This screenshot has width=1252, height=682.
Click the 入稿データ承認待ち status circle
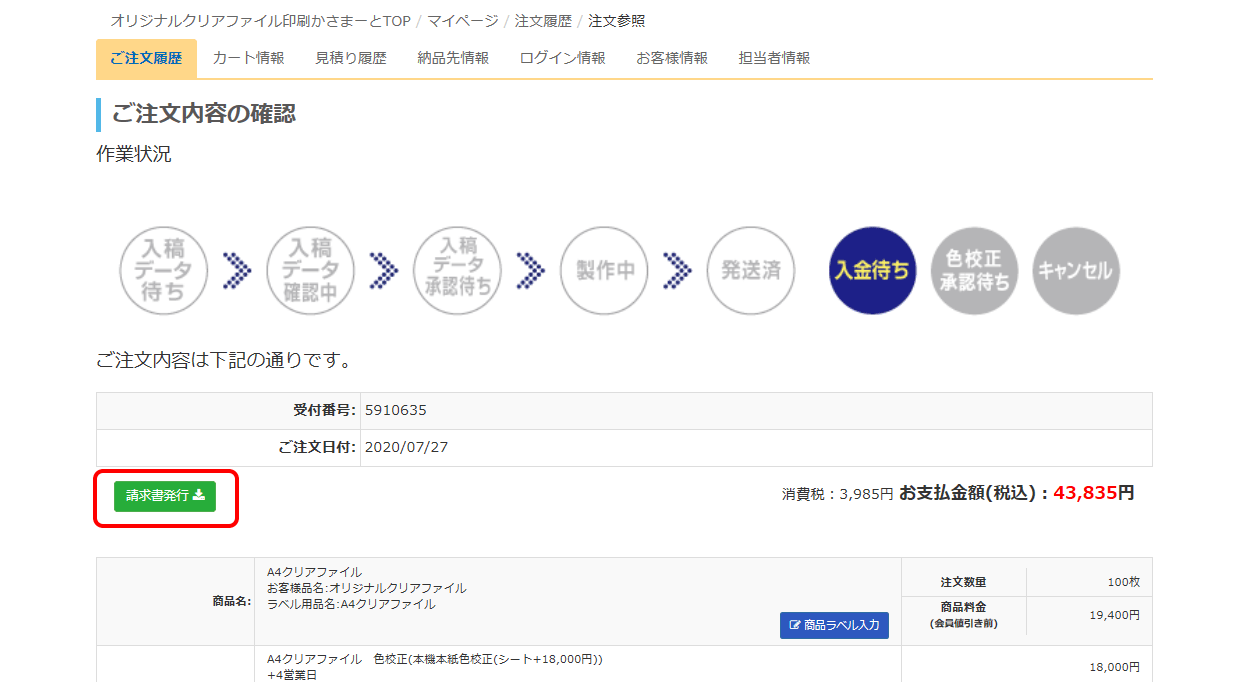click(x=457, y=270)
